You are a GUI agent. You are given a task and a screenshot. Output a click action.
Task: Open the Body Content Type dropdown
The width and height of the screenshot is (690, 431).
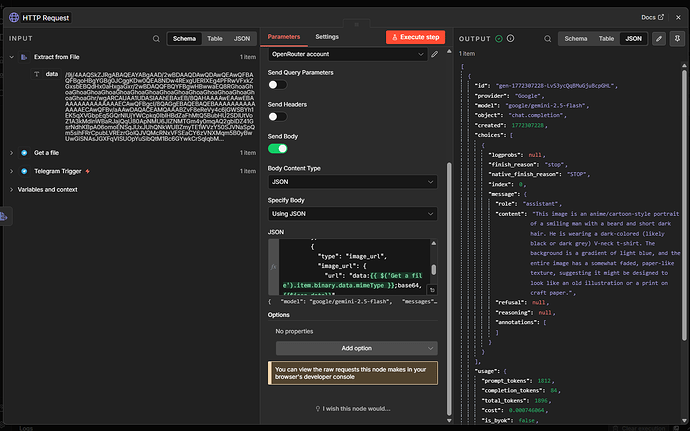[x=355, y=183]
